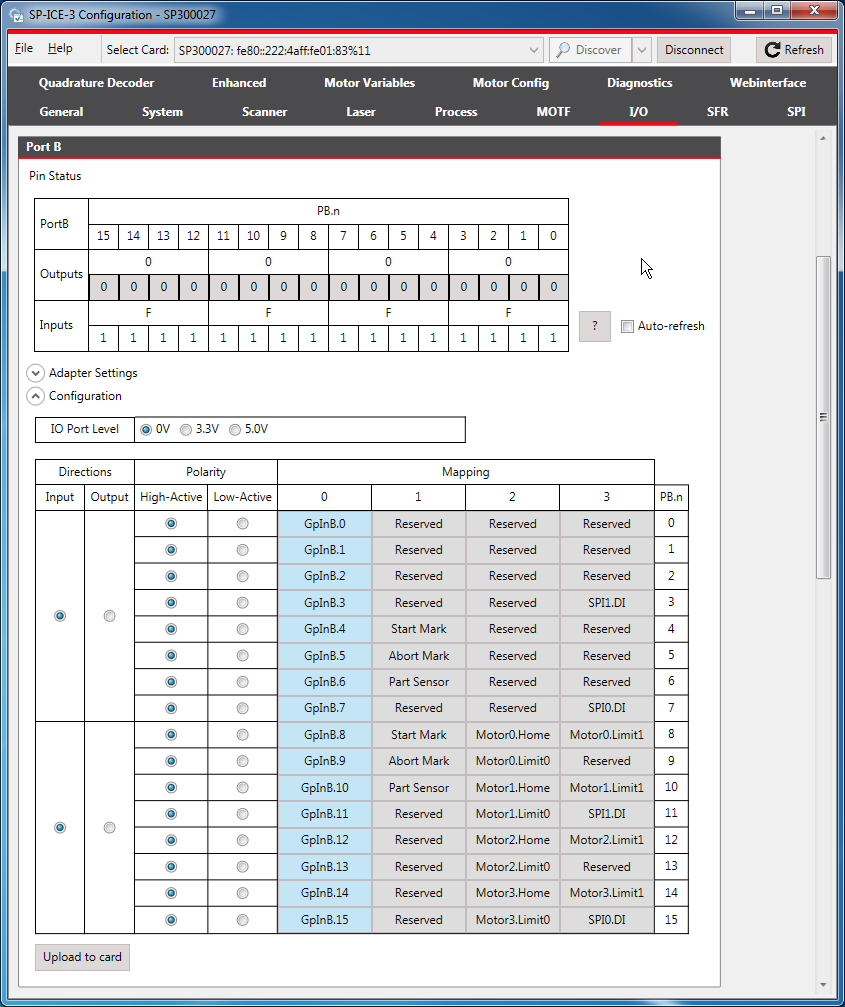This screenshot has width=845, height=1007.
Task: Click Upload to card button
Action: [82, 957]
